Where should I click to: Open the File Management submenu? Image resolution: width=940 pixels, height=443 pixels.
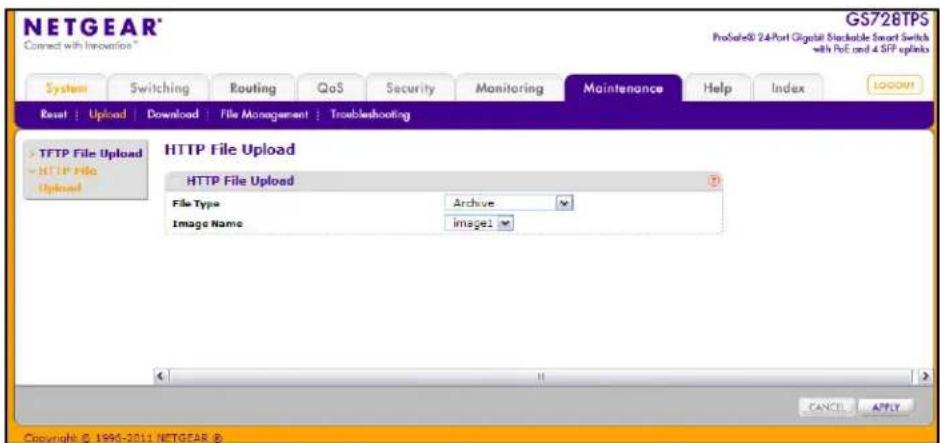pos(264,114)
